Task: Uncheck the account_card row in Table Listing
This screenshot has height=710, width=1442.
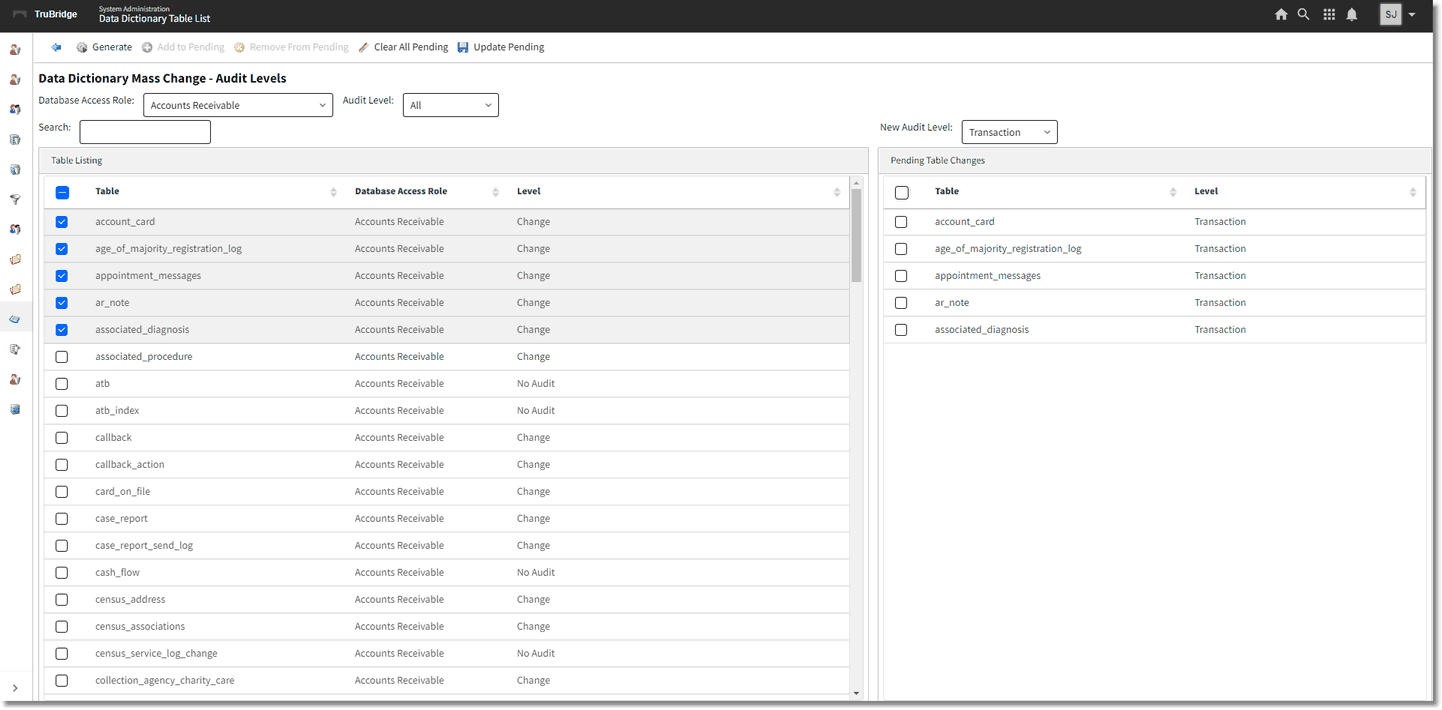Action: point(62,222)
